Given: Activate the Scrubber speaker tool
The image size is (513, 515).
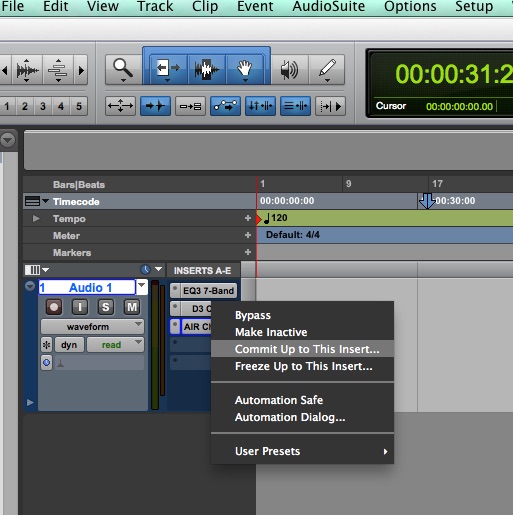Looking at the screenshot, I should (x=289, y=70).
